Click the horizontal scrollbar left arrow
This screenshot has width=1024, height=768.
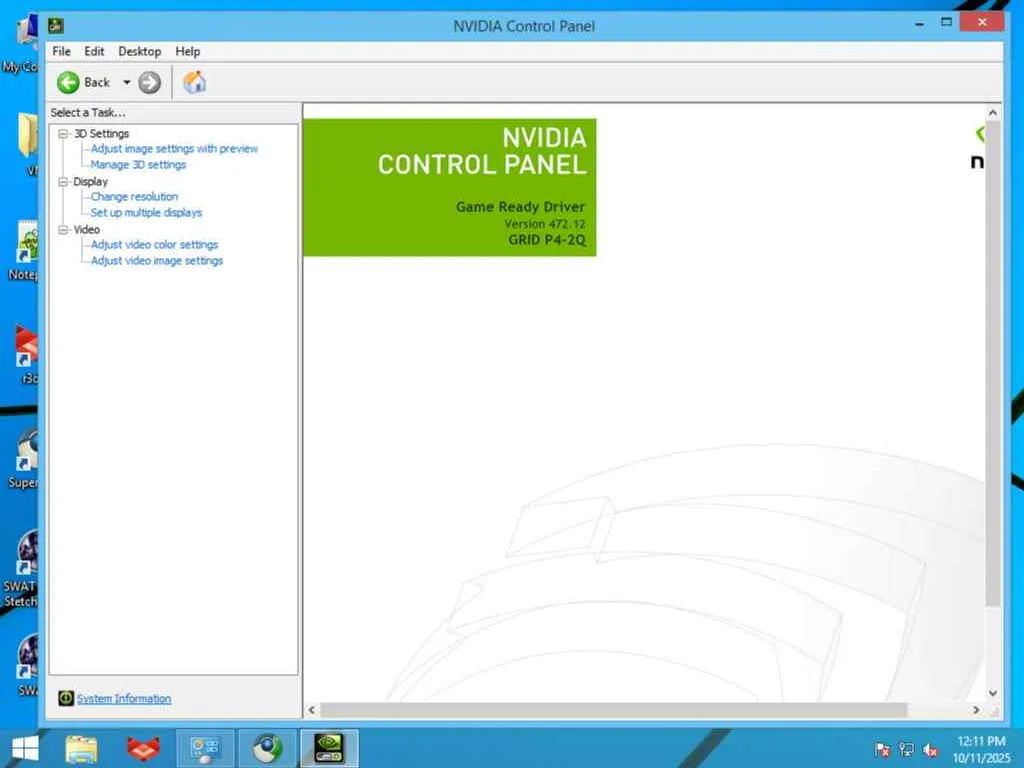(312, 710)
